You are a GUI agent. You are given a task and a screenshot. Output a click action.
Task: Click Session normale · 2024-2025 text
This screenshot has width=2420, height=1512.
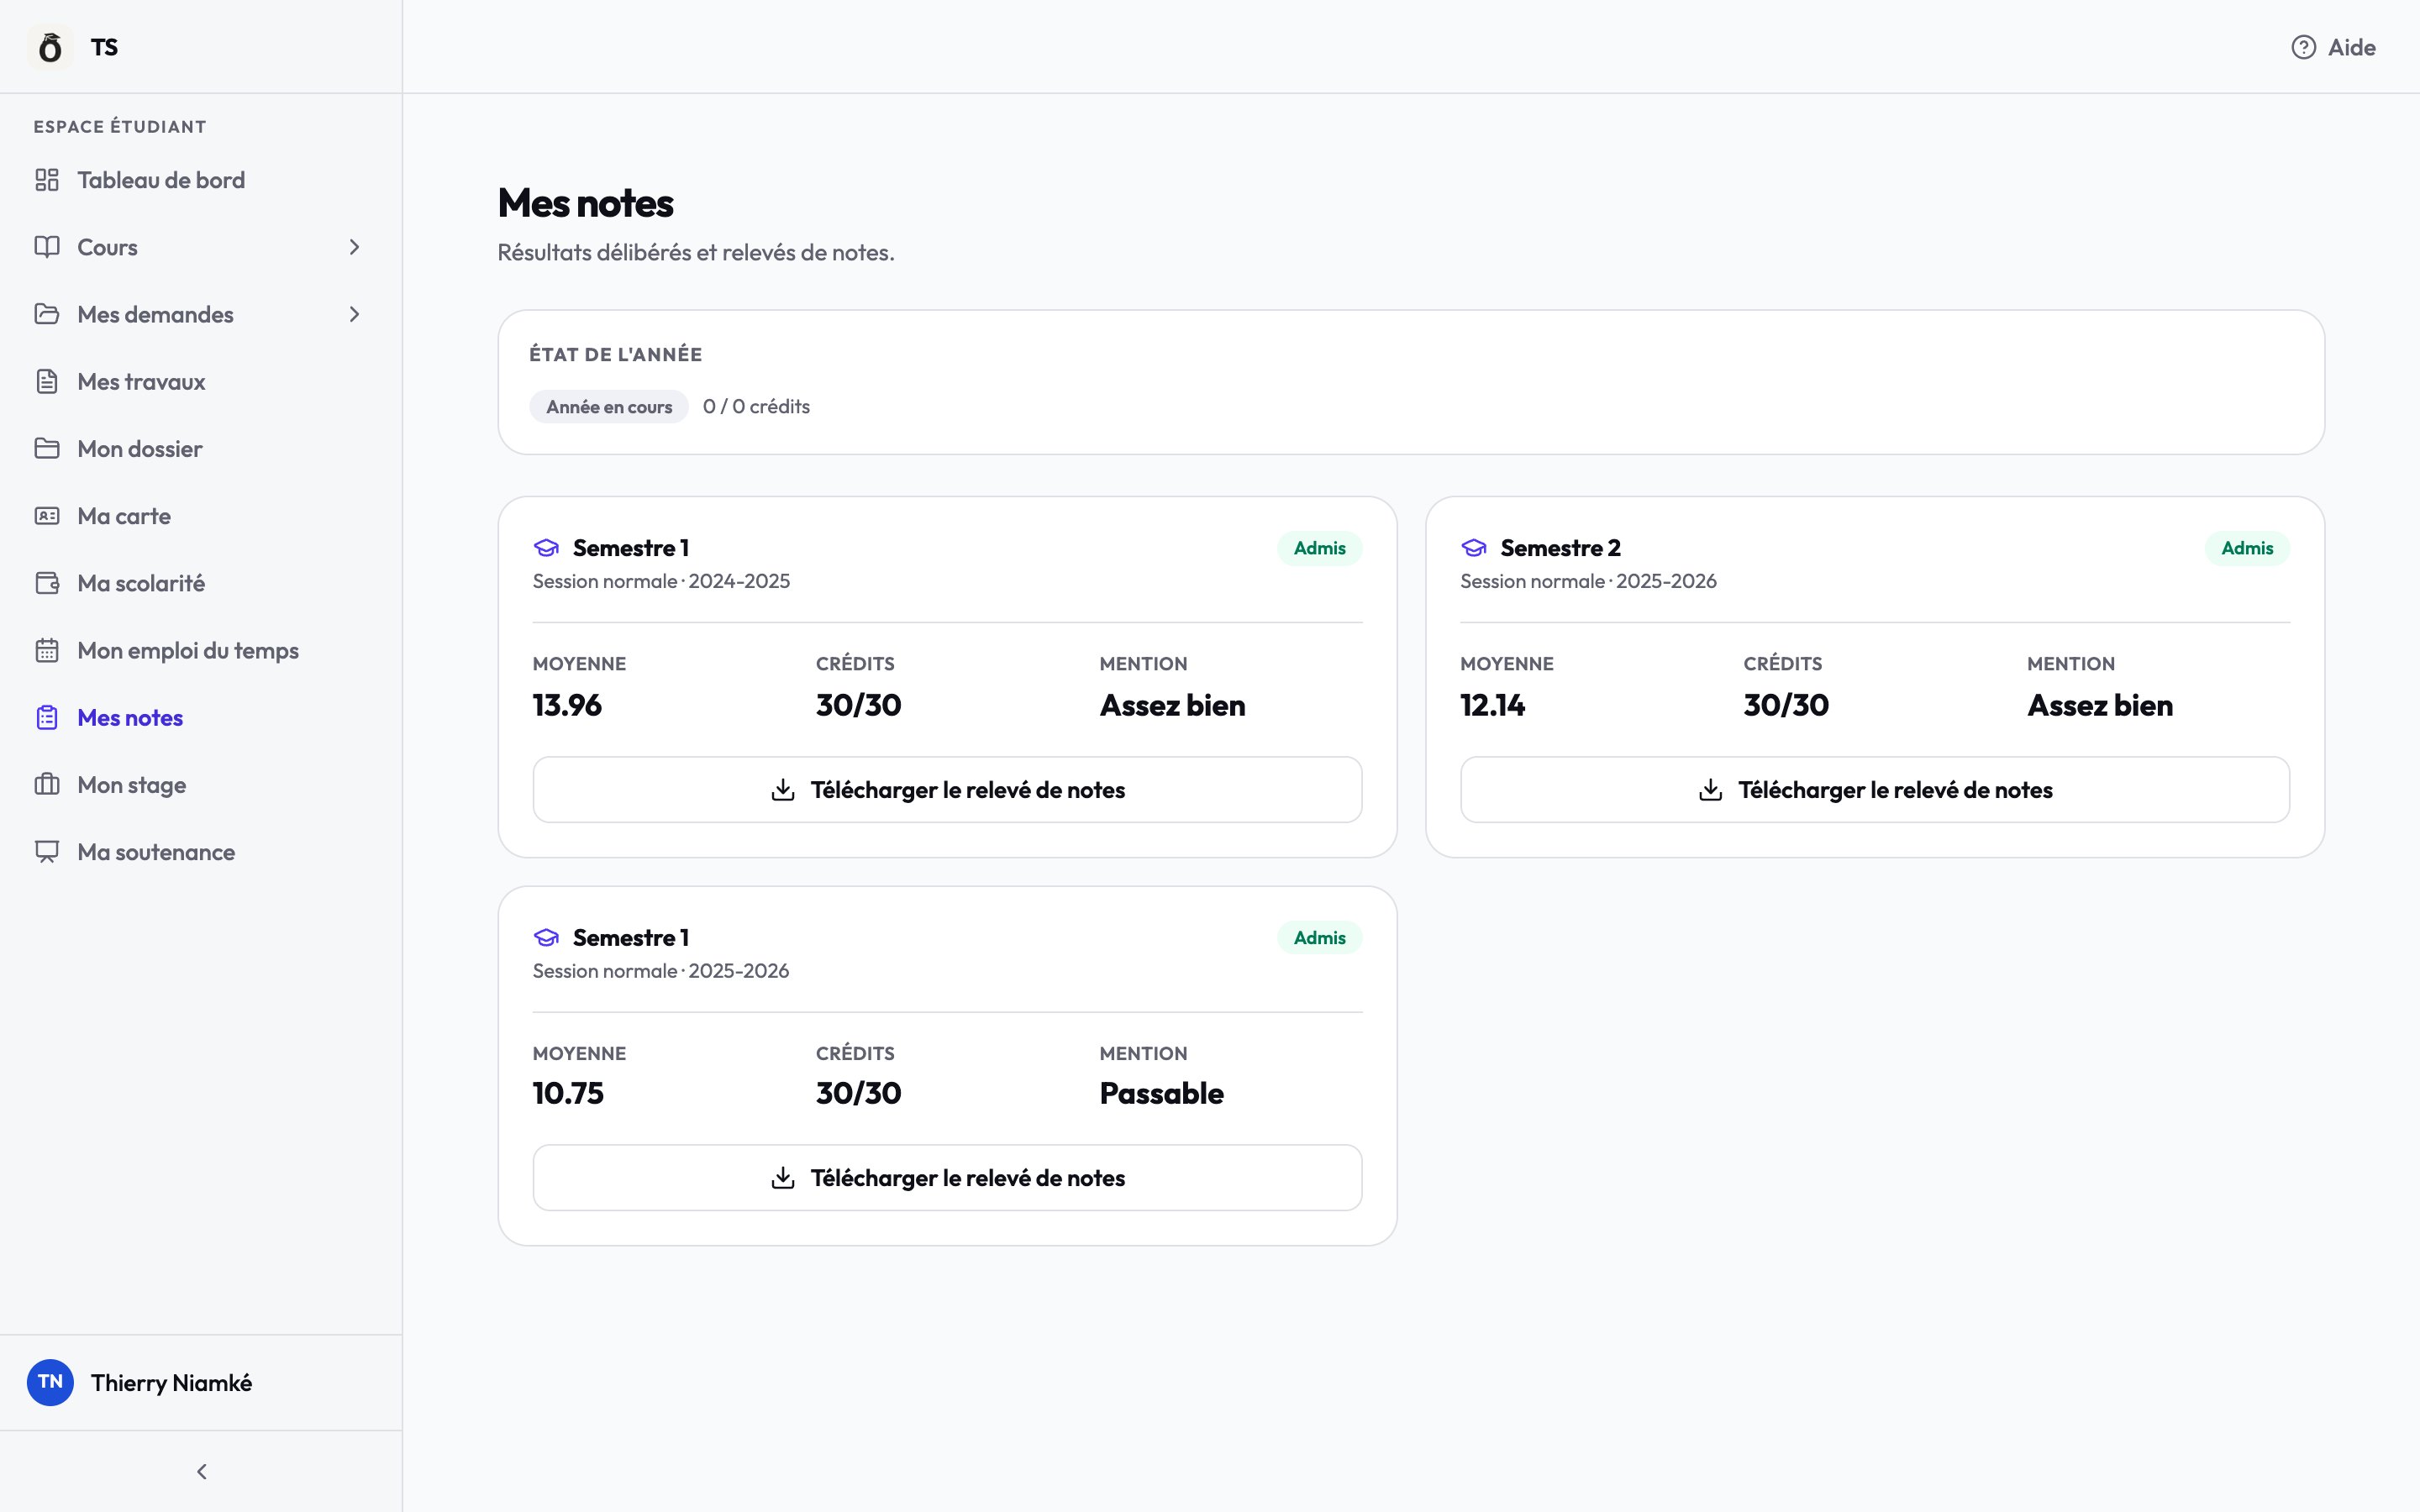coord(661,581)
